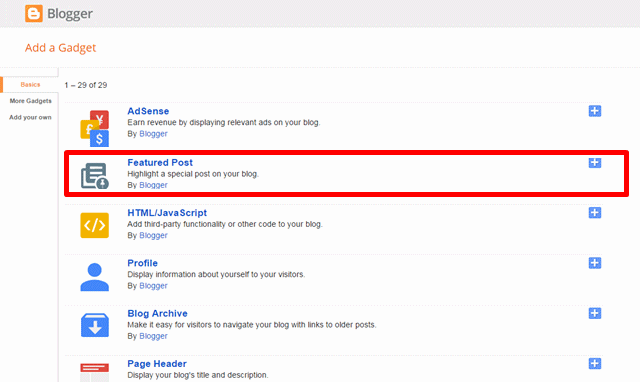Click Blogger author link under HTML/JavaScript
The image size is (640, 382).
(x=153, y=235)
